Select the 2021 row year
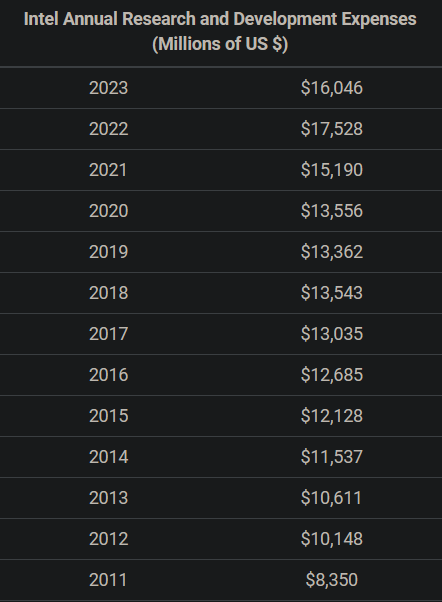Image resolution: width=442 pixels, height=602 pixels. pos(108,170)
